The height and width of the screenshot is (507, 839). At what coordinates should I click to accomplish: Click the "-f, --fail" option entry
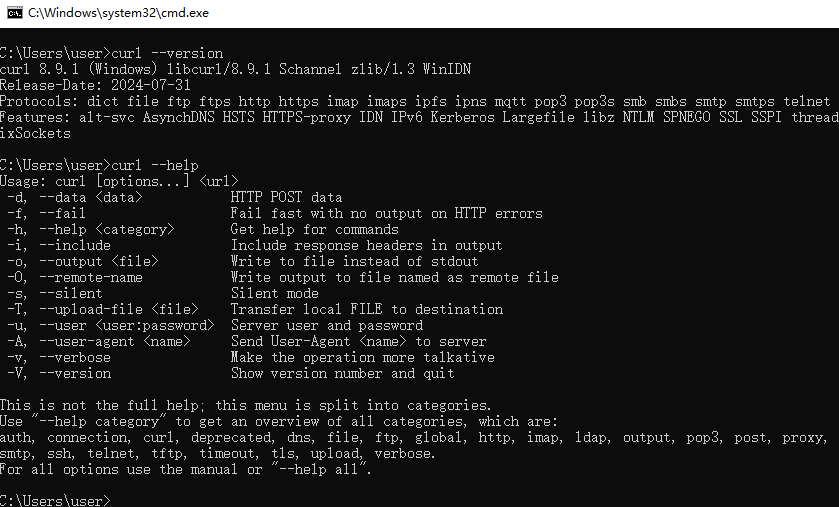tap(47, 213)
